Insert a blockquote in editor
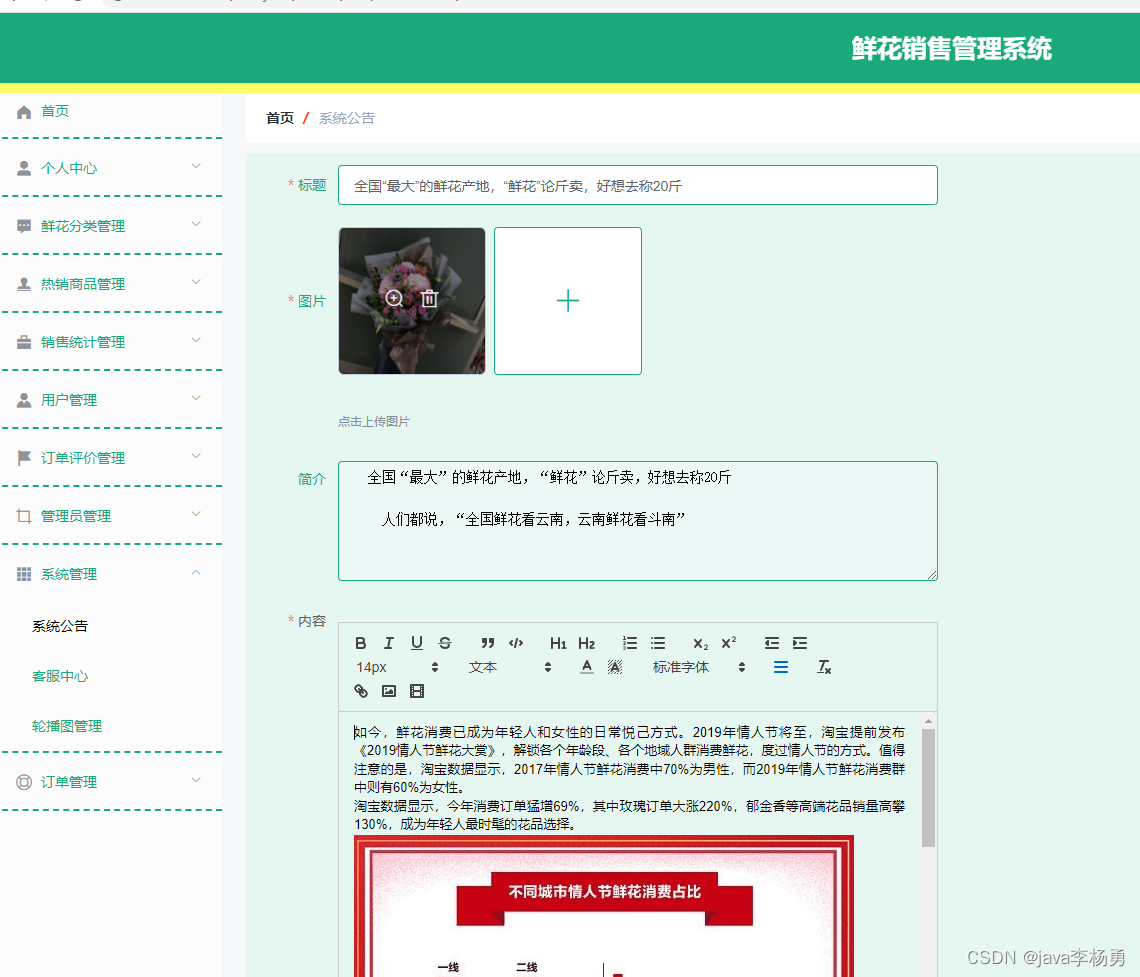The image size is (1140, 977). [488, 643]
